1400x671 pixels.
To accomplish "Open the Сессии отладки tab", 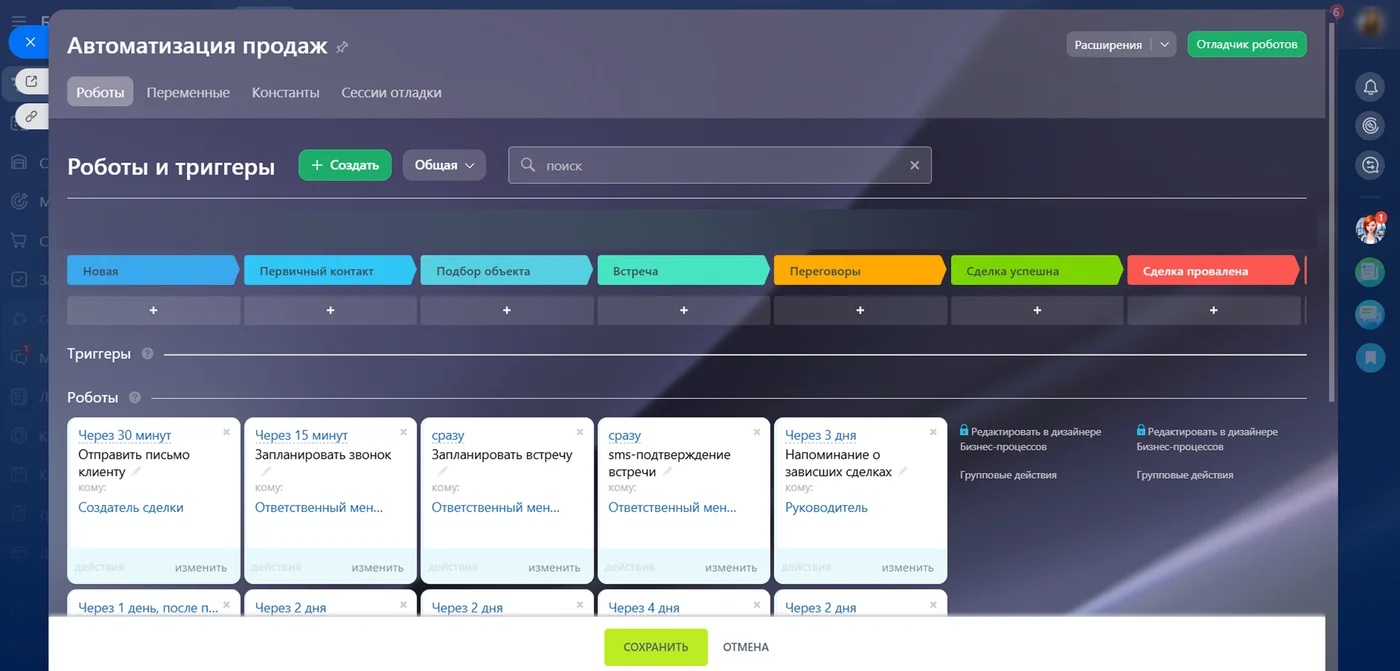I will pyautogui.click(x=391, y=92).
